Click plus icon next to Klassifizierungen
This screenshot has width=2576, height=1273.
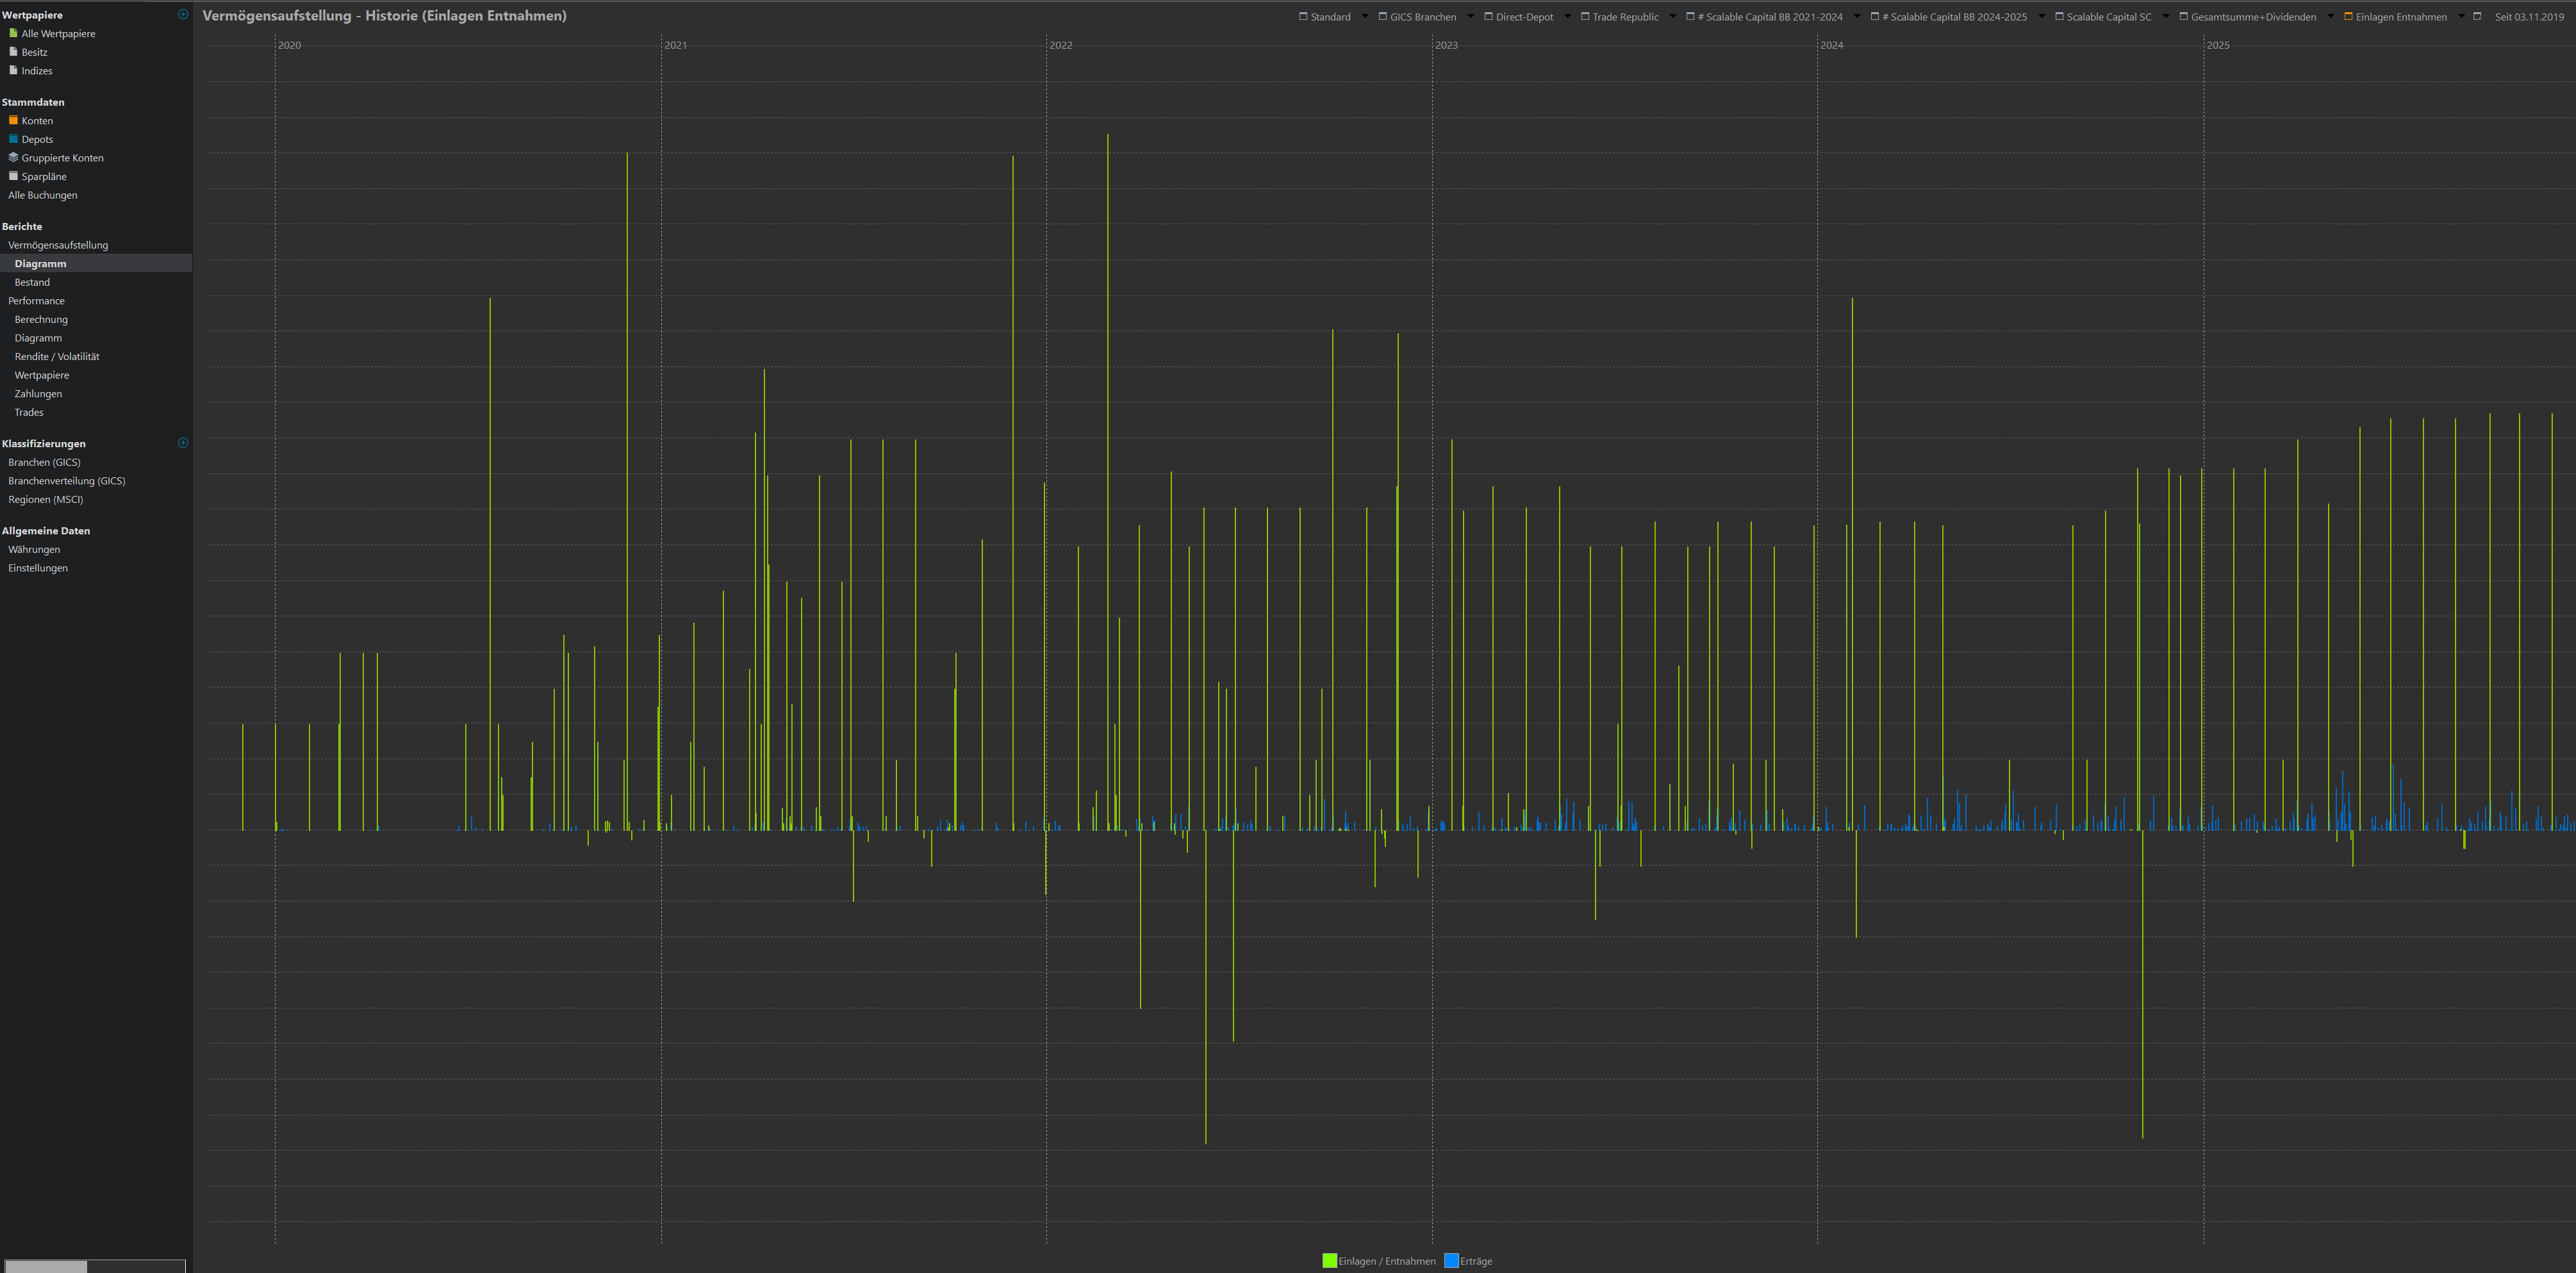pyautogui.click(x=183, y=443)
